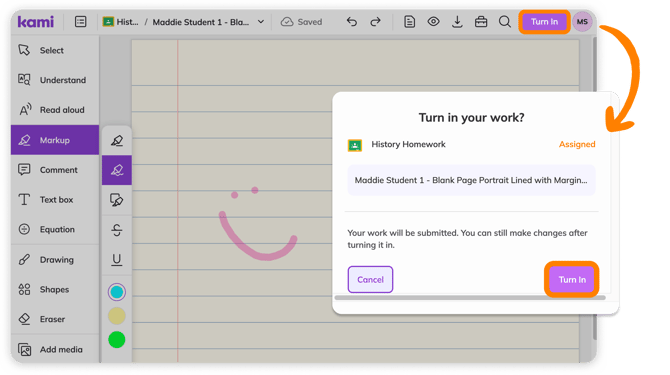Open the MS profile avatar
The height and width of the screenshot is (375, 670).
(582, 22)
